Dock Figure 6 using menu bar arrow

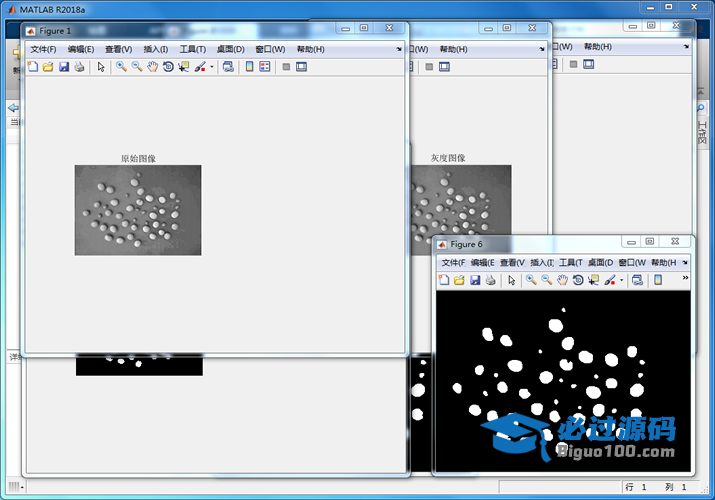pos(685,263)
